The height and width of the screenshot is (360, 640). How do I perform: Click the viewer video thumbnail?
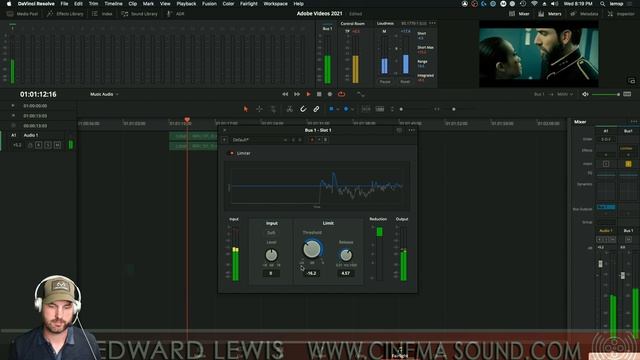(539, 54)
